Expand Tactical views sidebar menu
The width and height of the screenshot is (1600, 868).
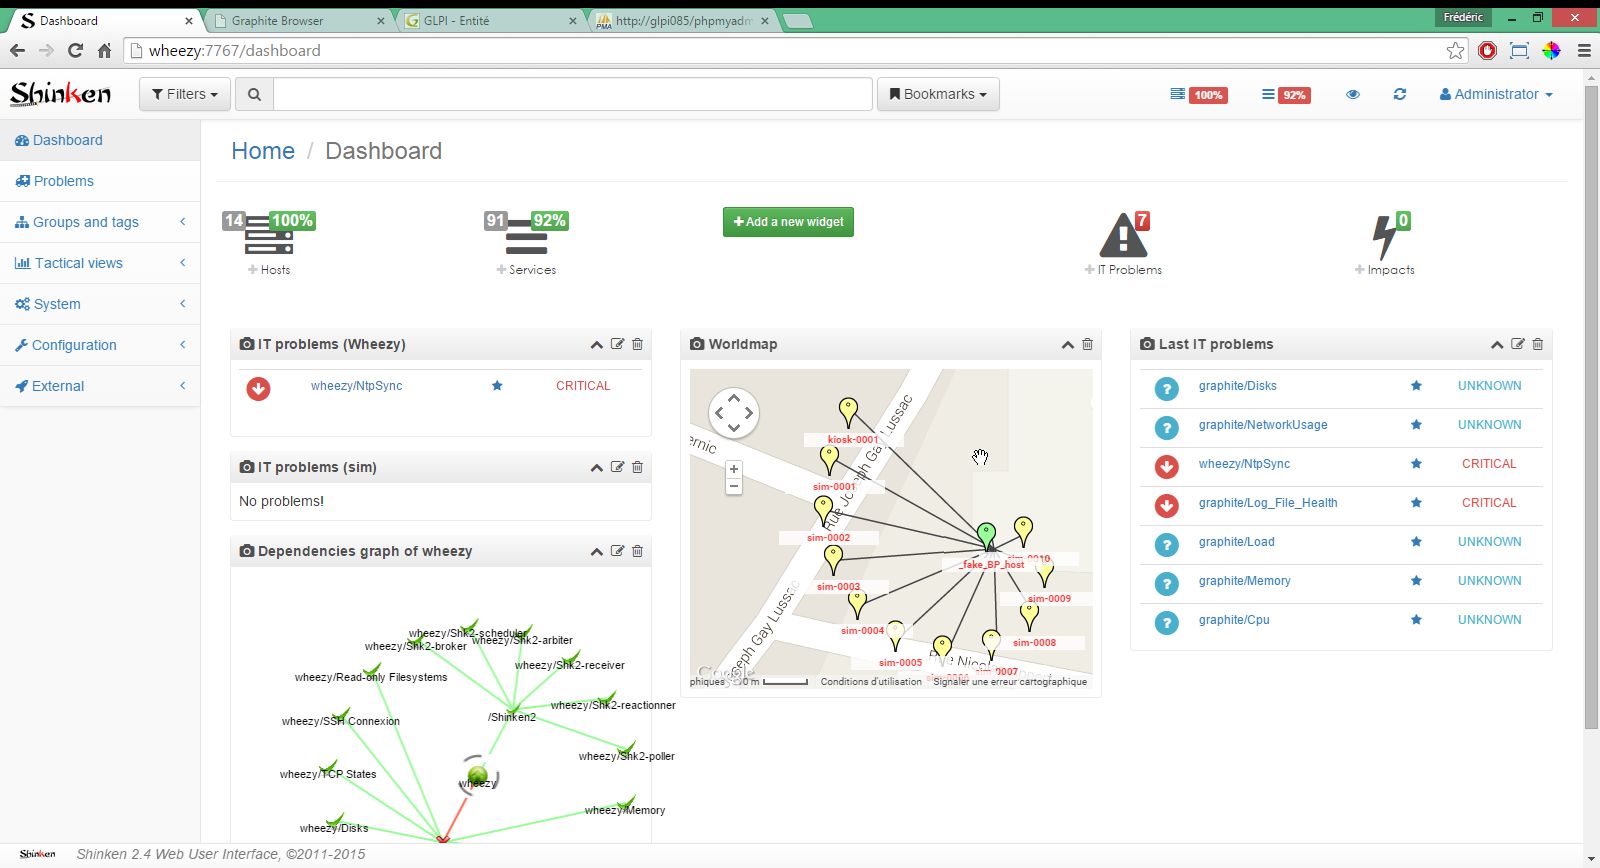[100, 263]
